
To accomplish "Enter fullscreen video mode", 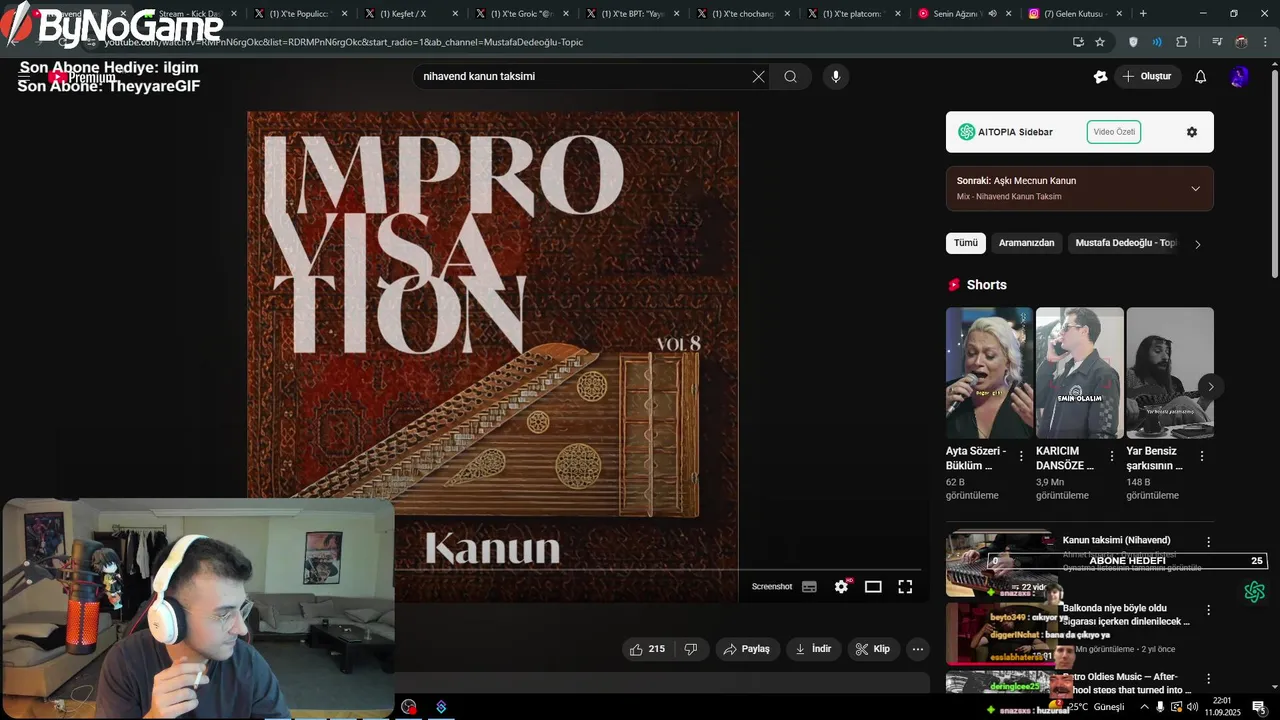I will click(x=905, y=587).
